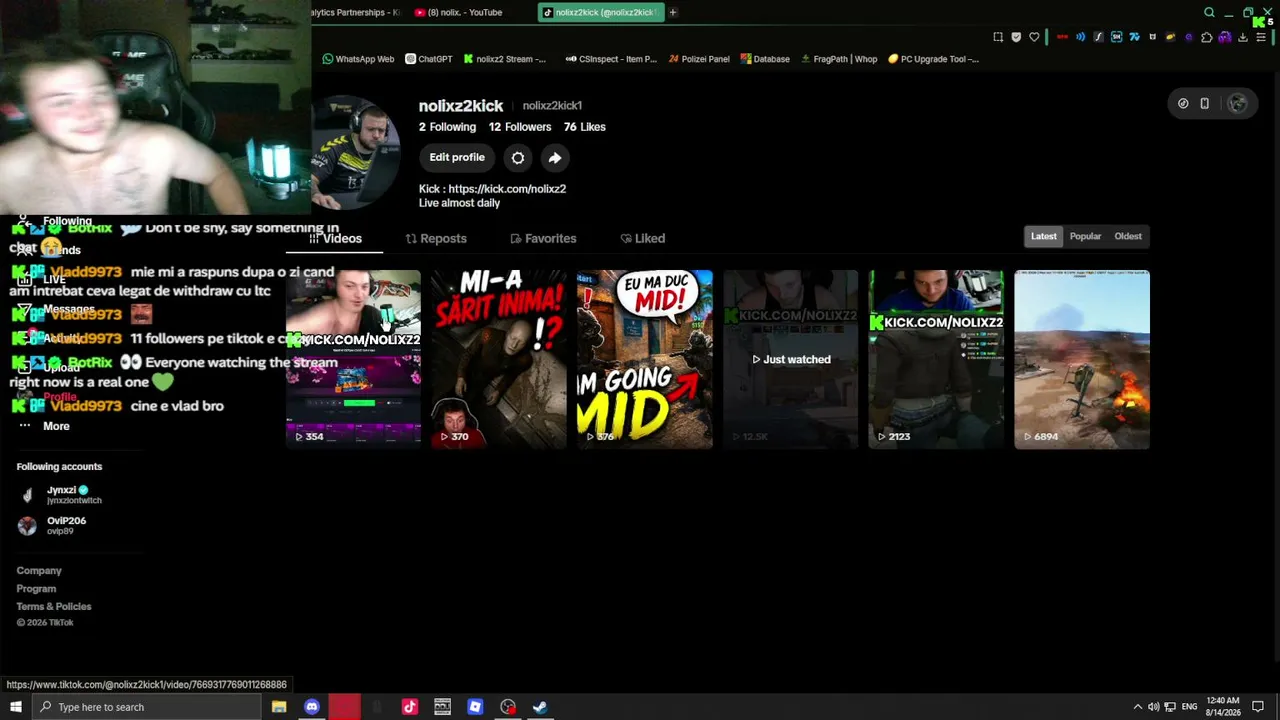Open the Polizei Panel bookmark

click(x=700, y=59)
